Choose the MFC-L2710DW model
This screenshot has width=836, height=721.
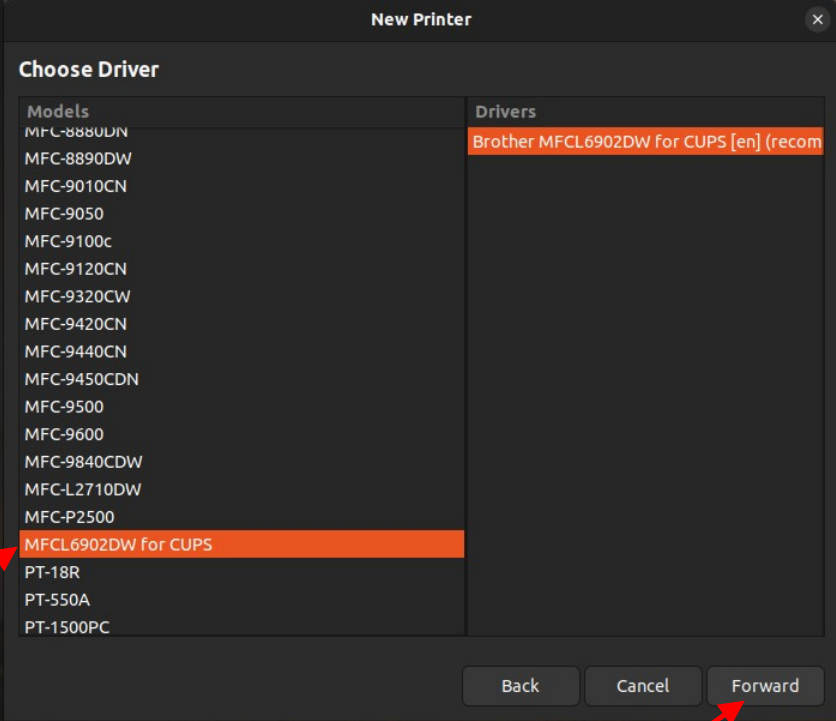83,489
